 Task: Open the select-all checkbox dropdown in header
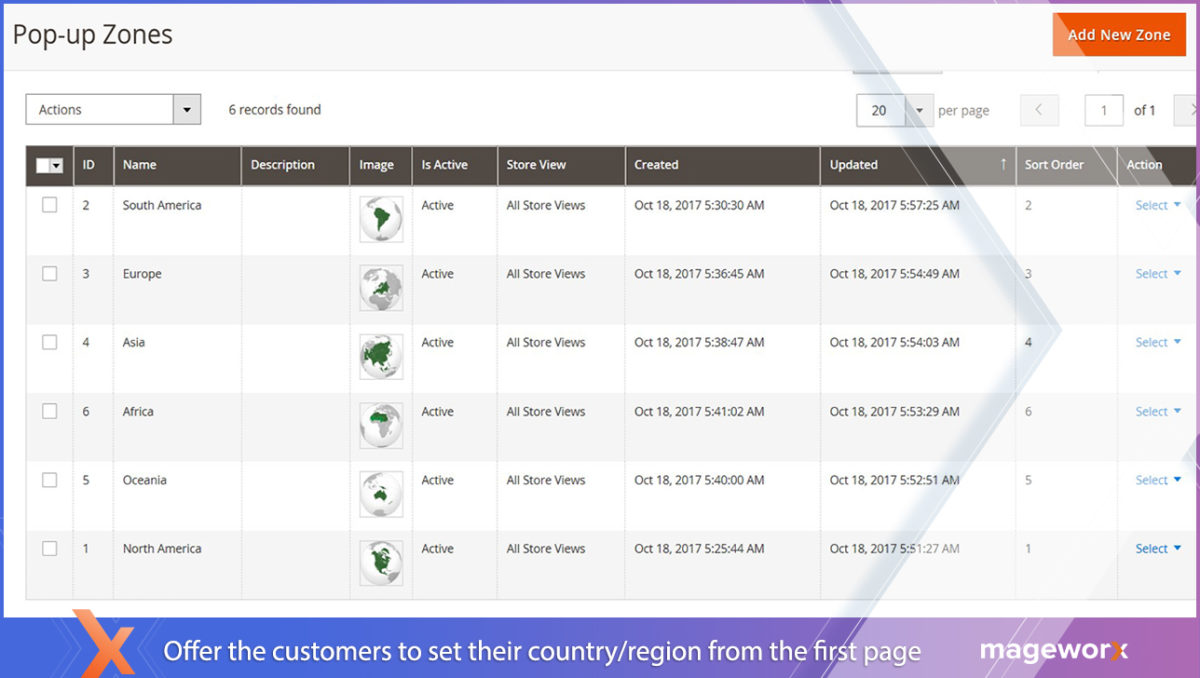[x=57, y=166]
